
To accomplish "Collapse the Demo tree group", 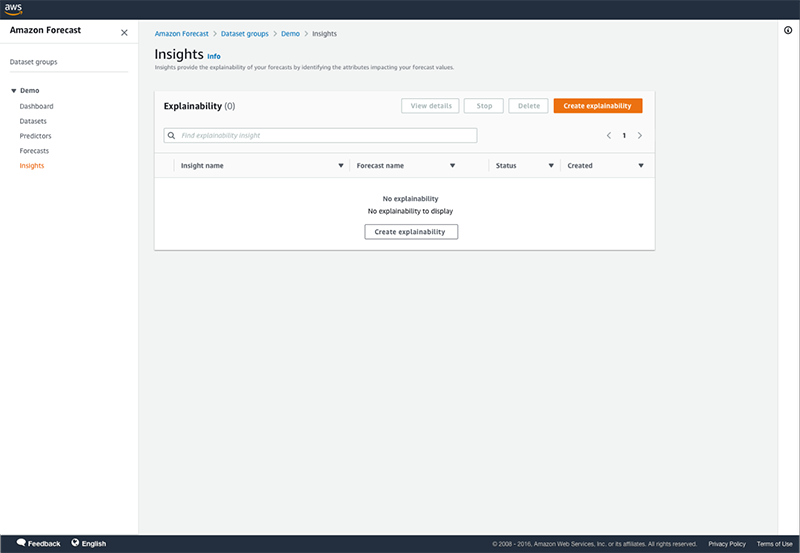I will tap(14, 91).
